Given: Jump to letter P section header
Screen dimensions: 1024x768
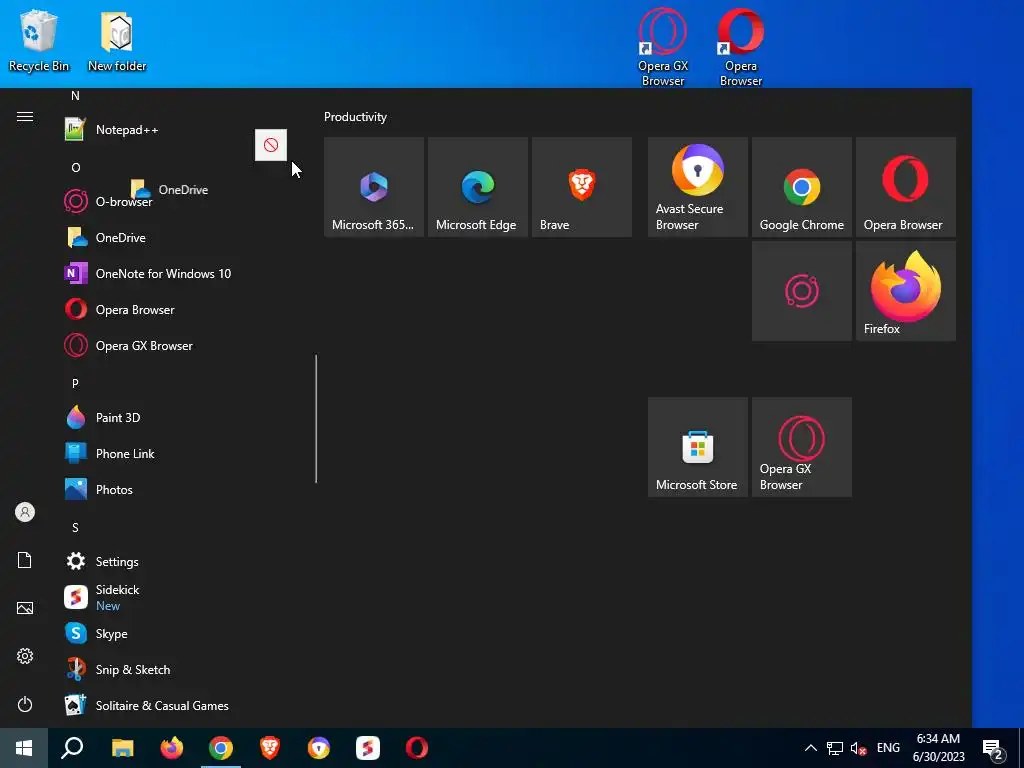Looking at the screenshot, I should [x=75, y=383].
